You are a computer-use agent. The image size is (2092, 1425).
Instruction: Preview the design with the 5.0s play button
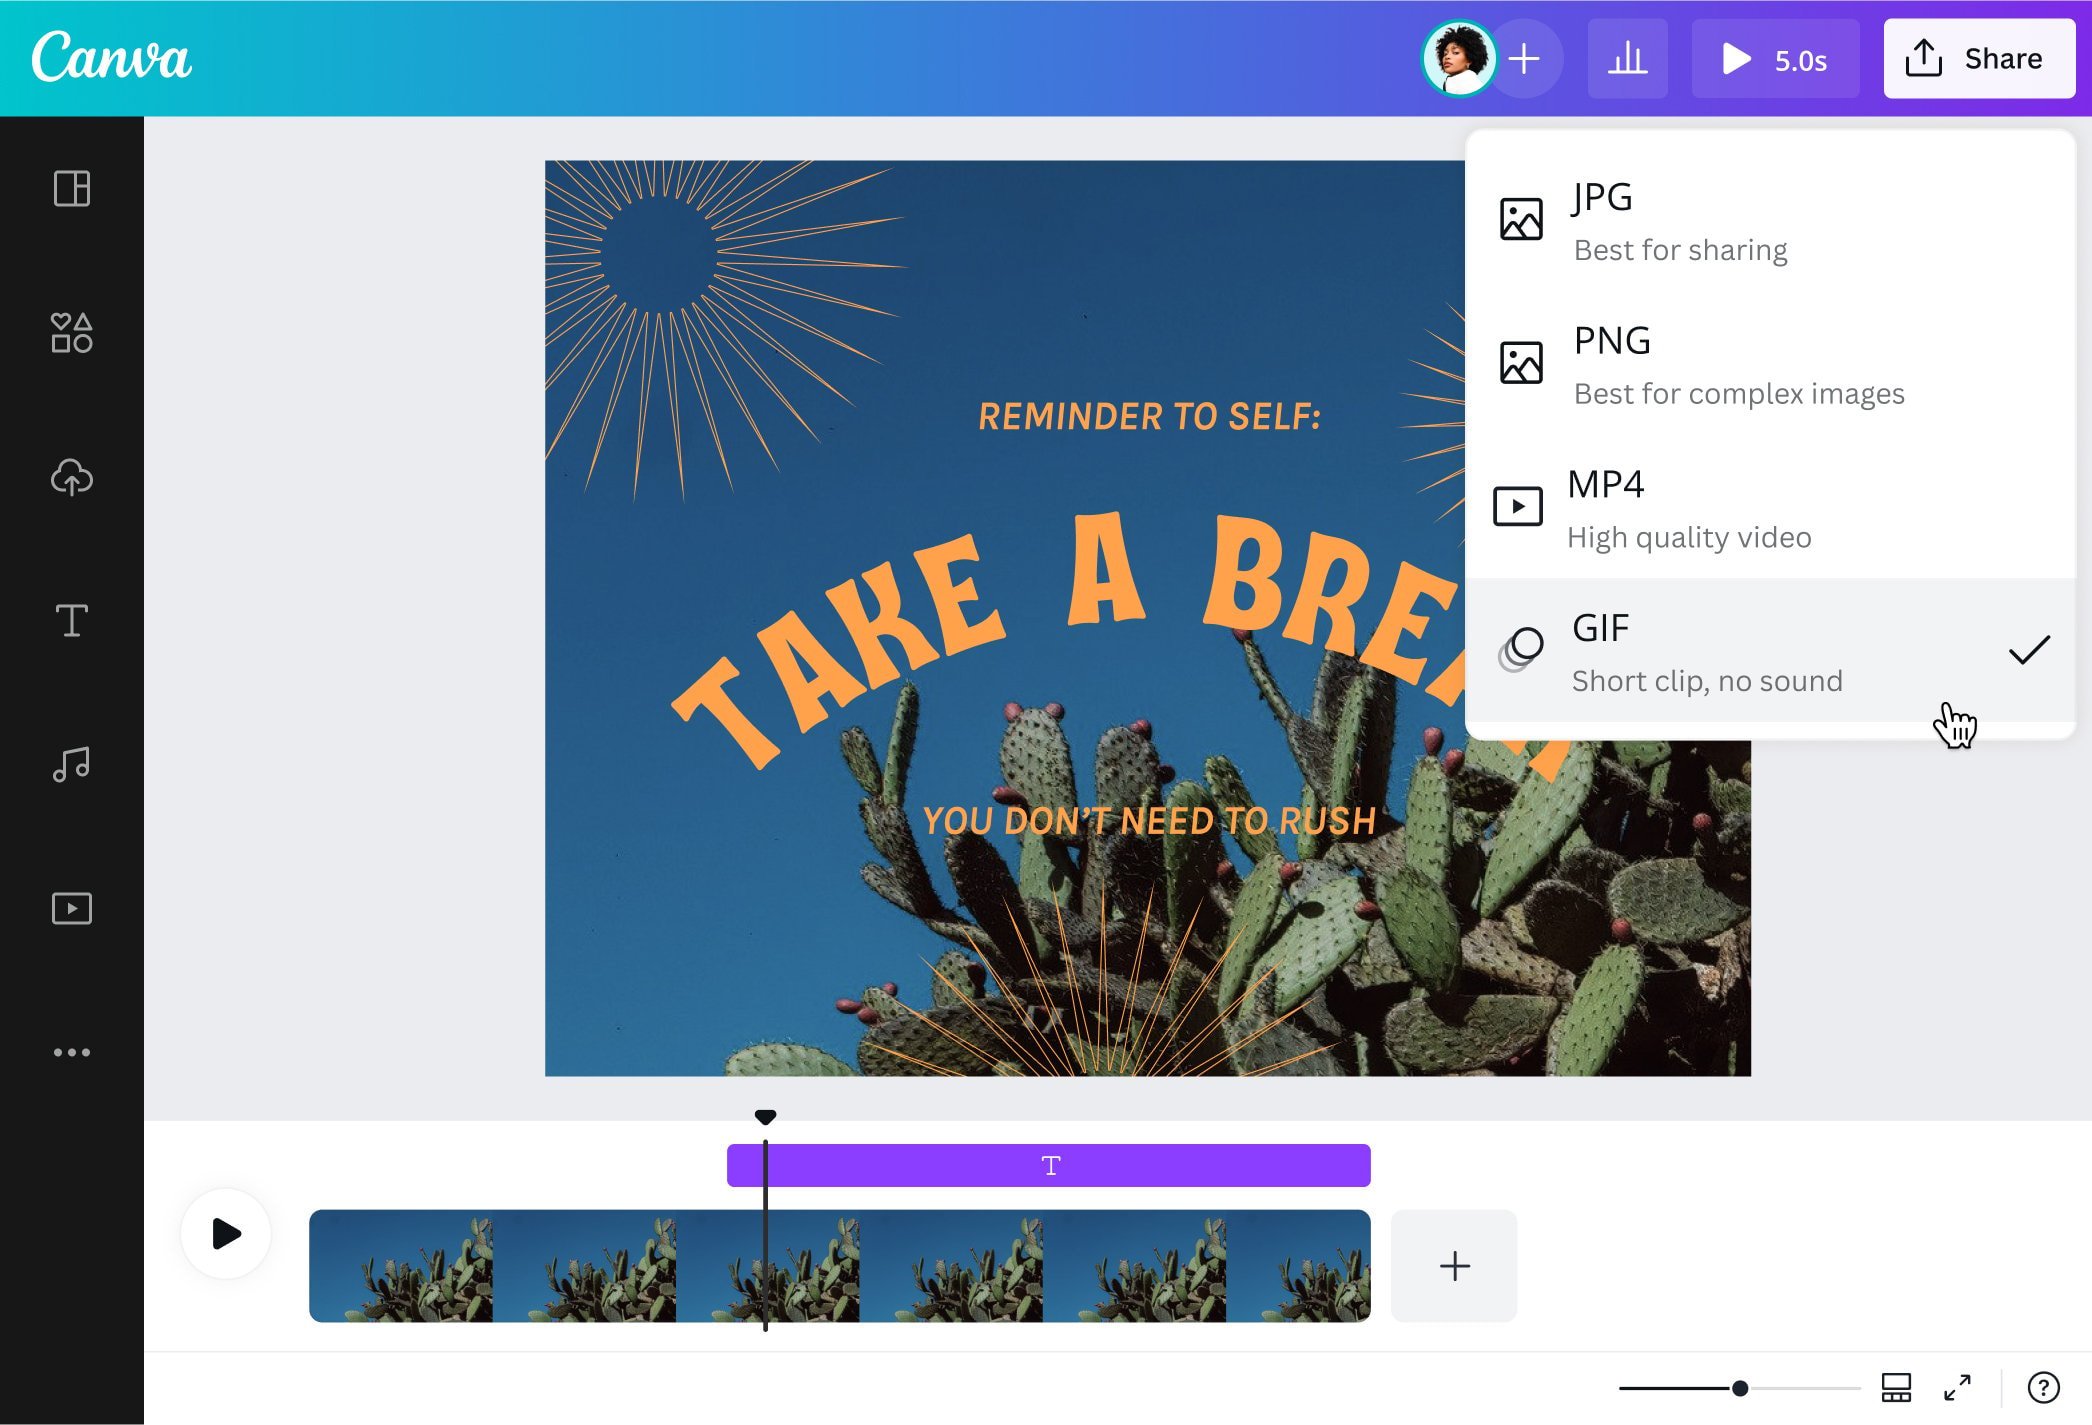[x=1775, y=58]
